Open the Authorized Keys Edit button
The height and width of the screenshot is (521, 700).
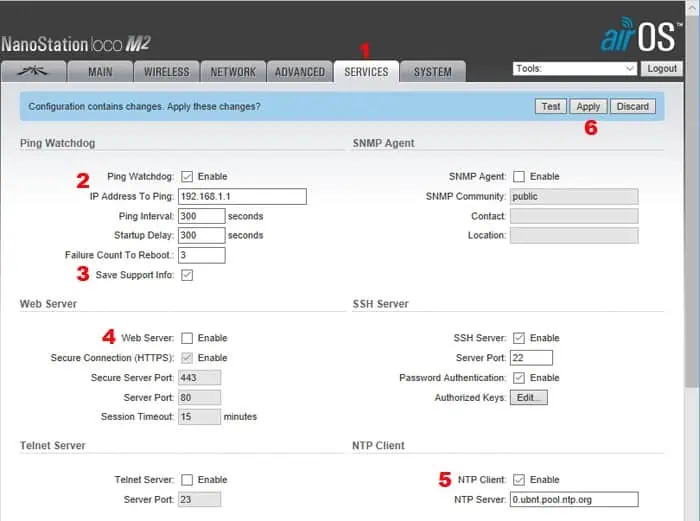pos(529,398)
